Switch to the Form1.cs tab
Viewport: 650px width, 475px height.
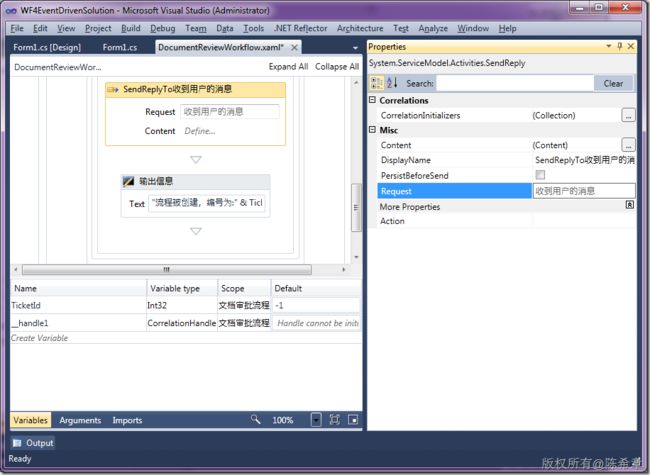point(120,47)
